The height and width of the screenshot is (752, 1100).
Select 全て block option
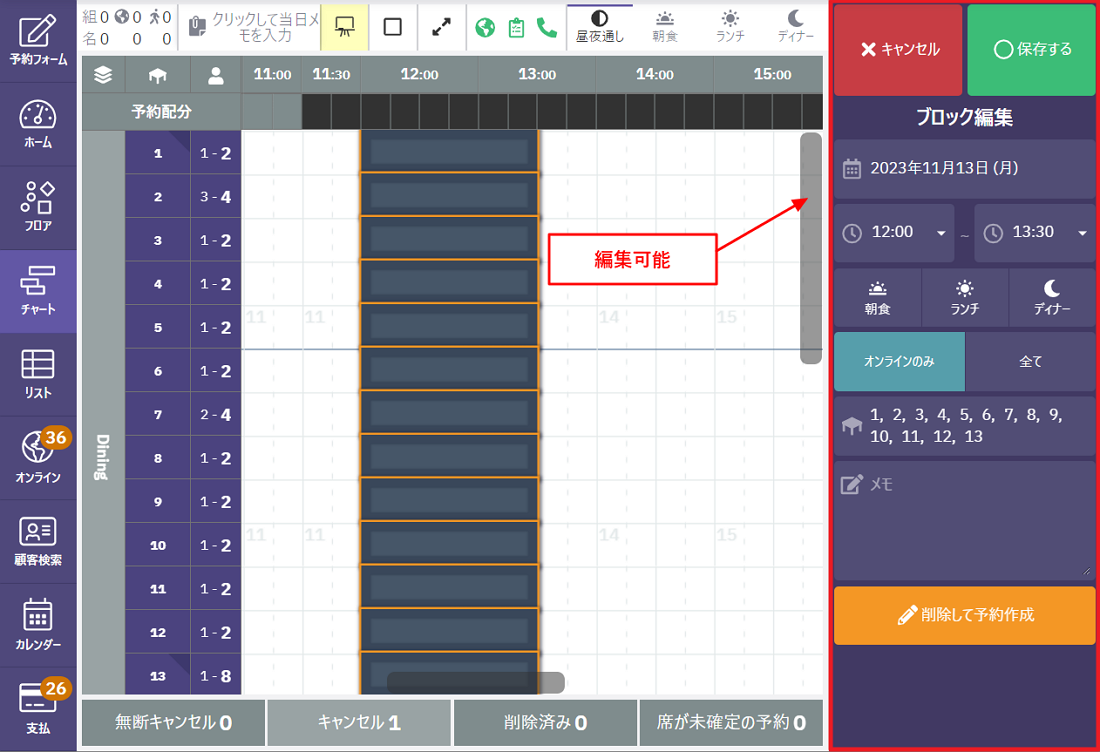pyautogui.click(x=1030, y=361)
